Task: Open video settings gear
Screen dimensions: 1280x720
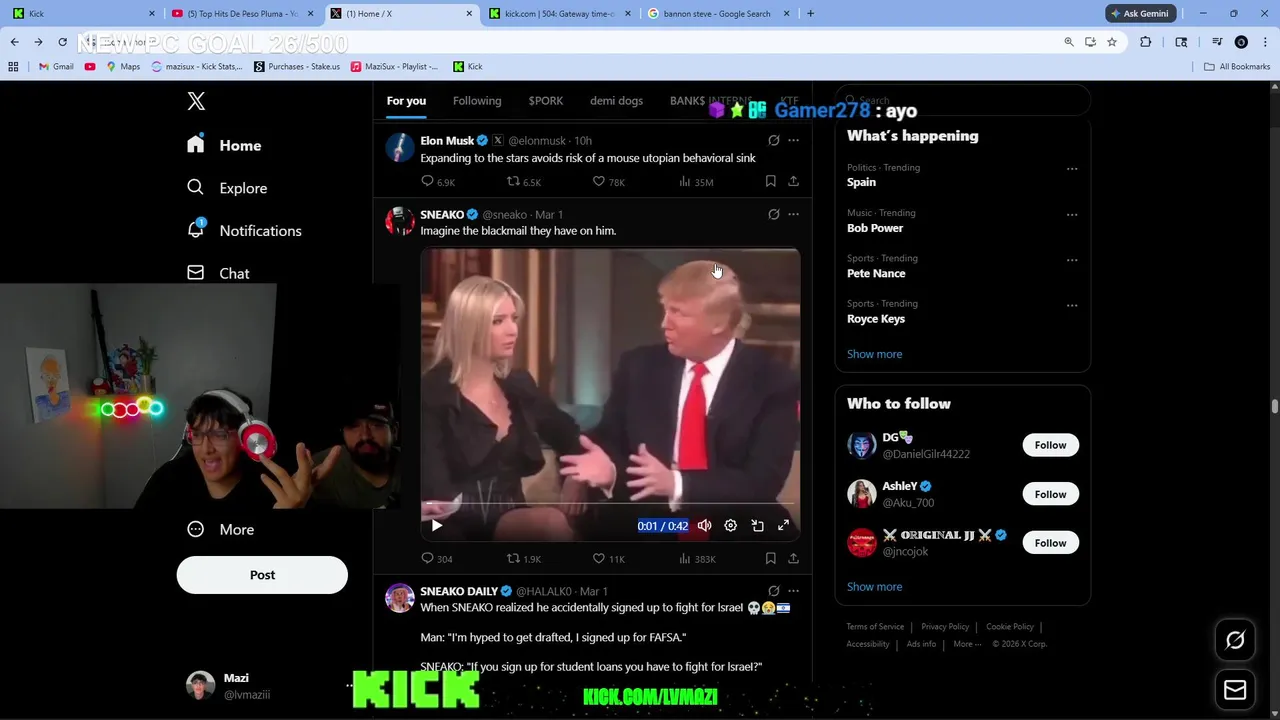Action: click(730, 525)
